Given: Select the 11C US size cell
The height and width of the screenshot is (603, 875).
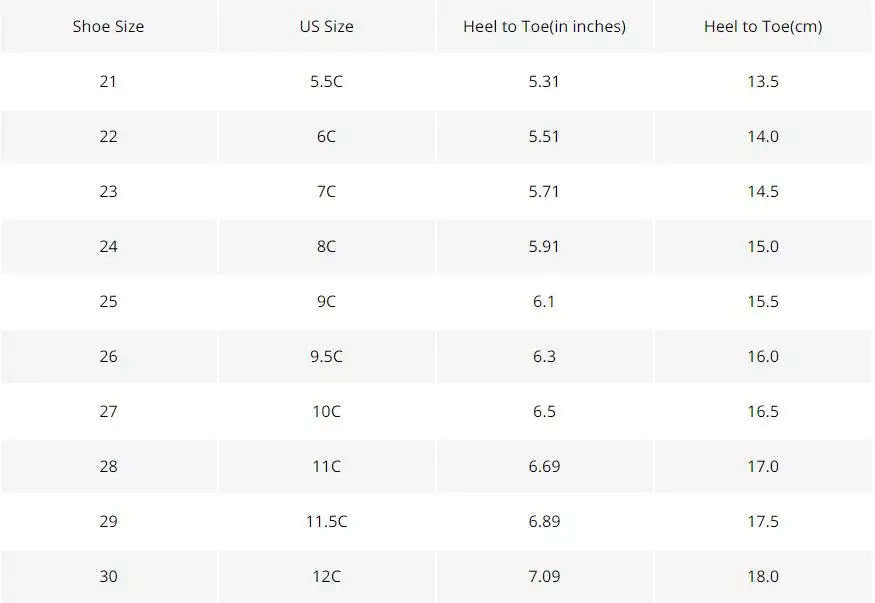Looking at the screenshot, I should coord(326,466).
